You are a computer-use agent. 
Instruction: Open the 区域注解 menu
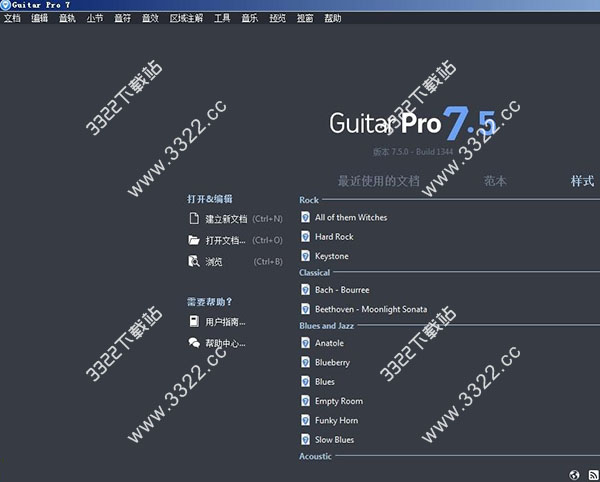186,18
